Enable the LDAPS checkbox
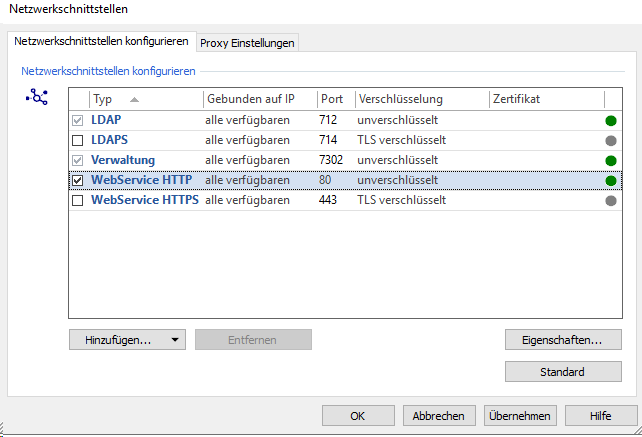 78,140
